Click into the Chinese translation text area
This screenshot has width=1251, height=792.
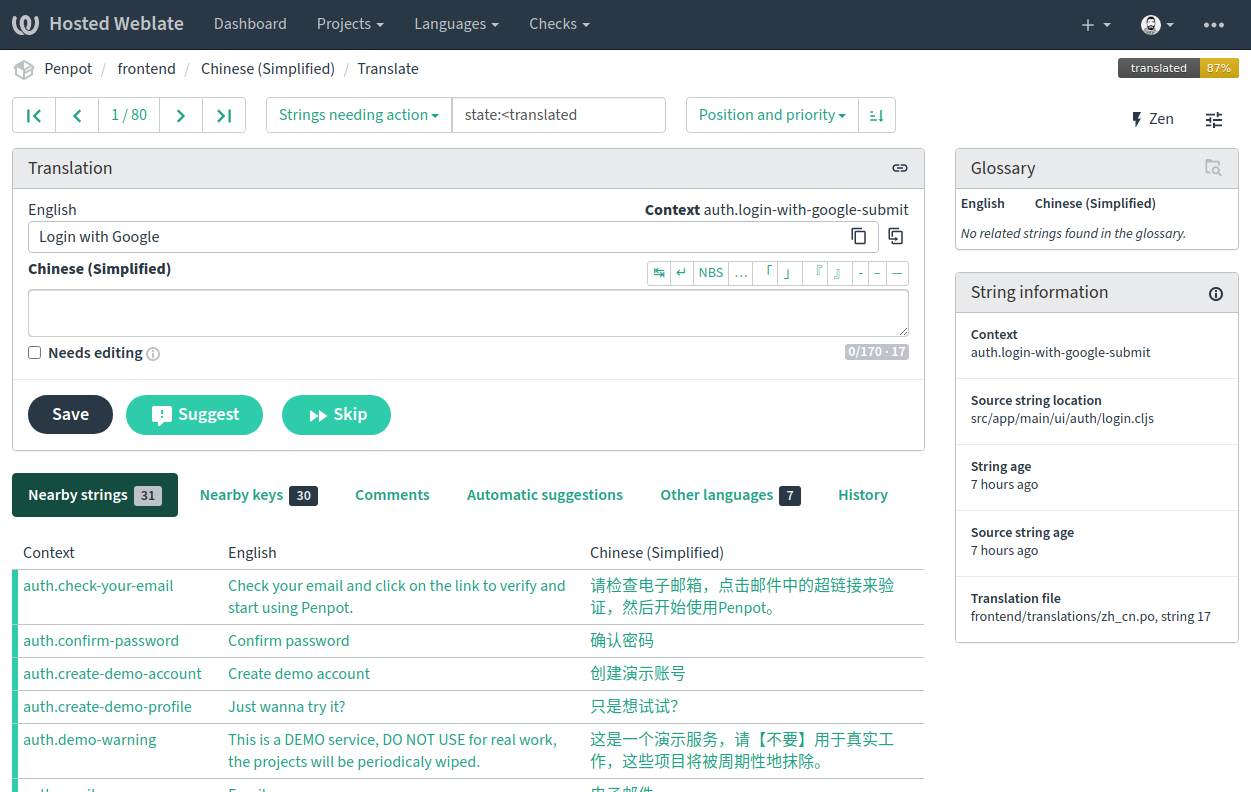pos(468,313)
